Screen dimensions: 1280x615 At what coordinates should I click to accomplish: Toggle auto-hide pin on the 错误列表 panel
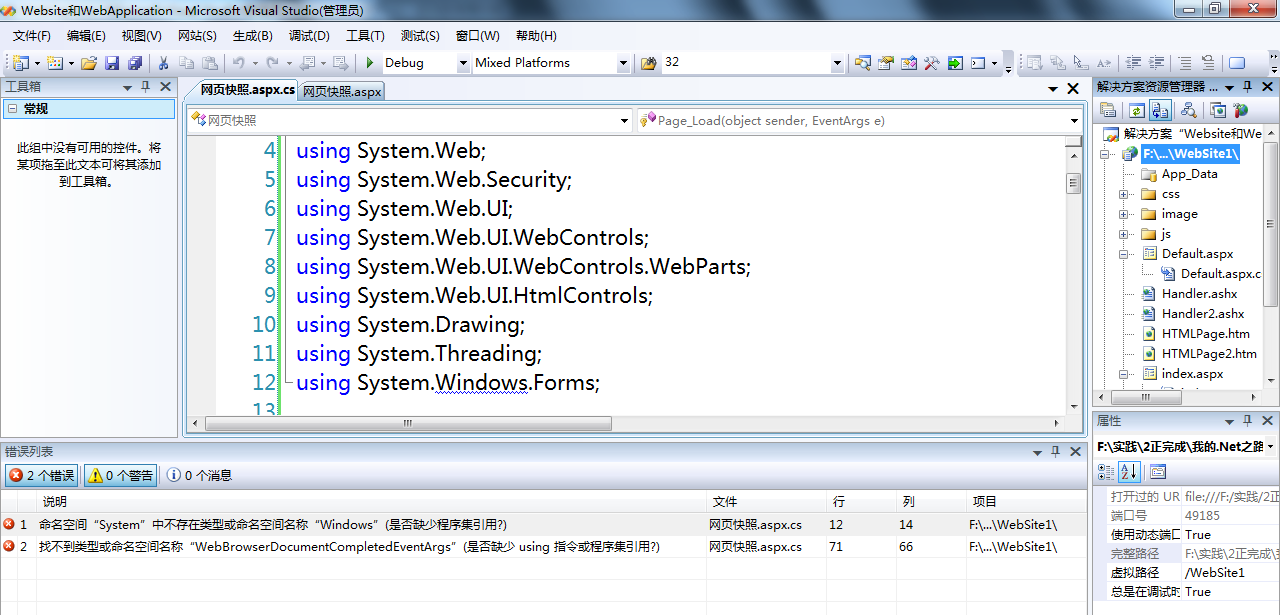tap(1054, 452)
